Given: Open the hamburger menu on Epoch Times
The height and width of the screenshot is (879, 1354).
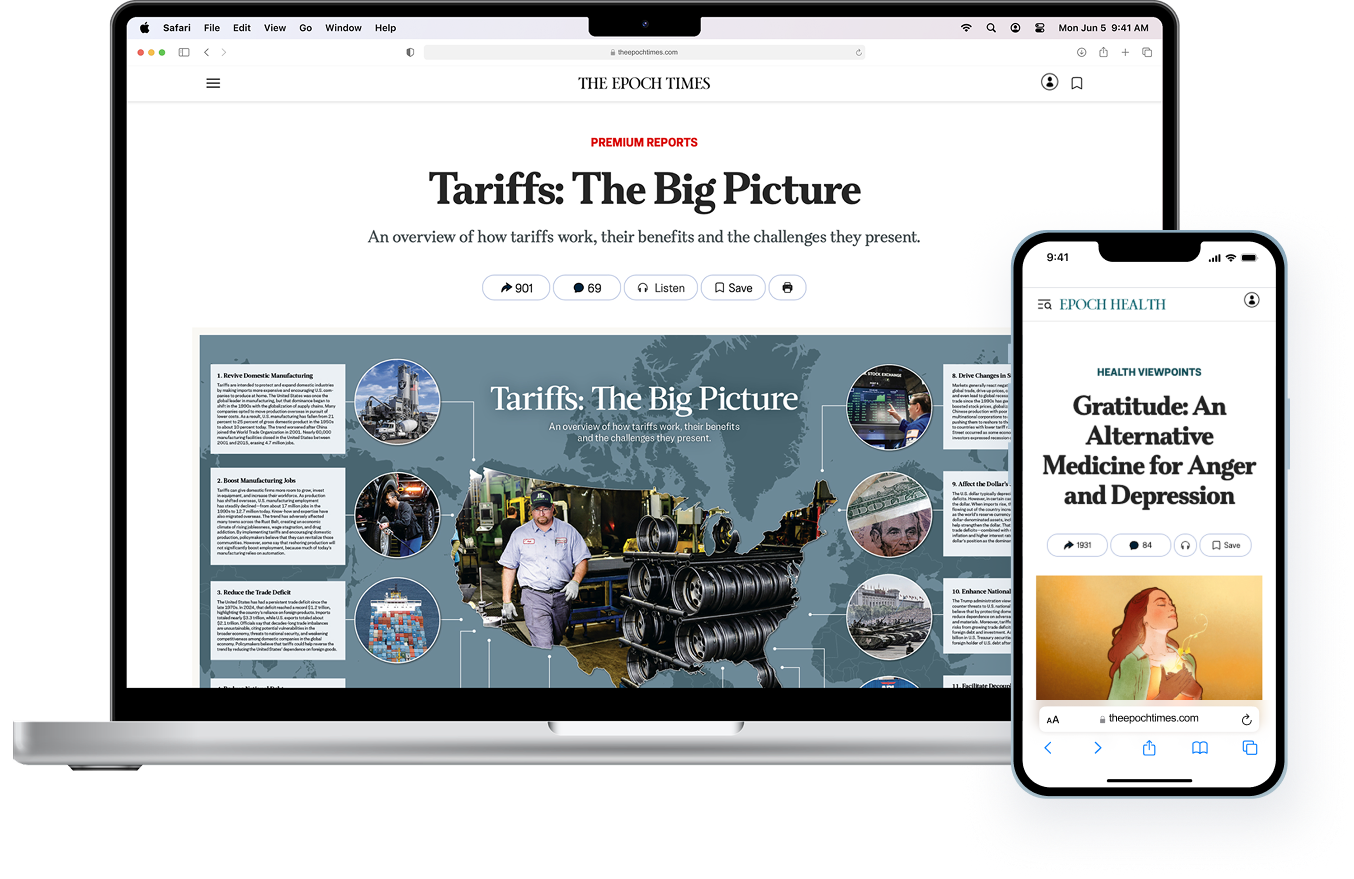Looking at the screenshot, I should (x=213, y=83).
